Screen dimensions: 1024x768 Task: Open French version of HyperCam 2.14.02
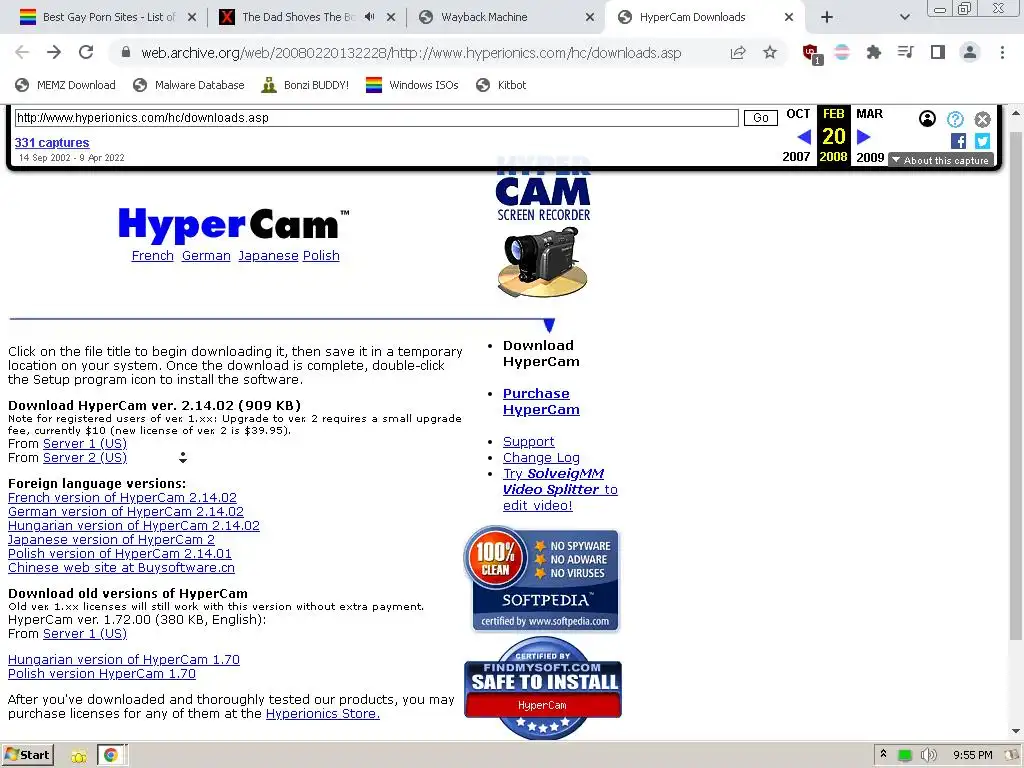122,498
